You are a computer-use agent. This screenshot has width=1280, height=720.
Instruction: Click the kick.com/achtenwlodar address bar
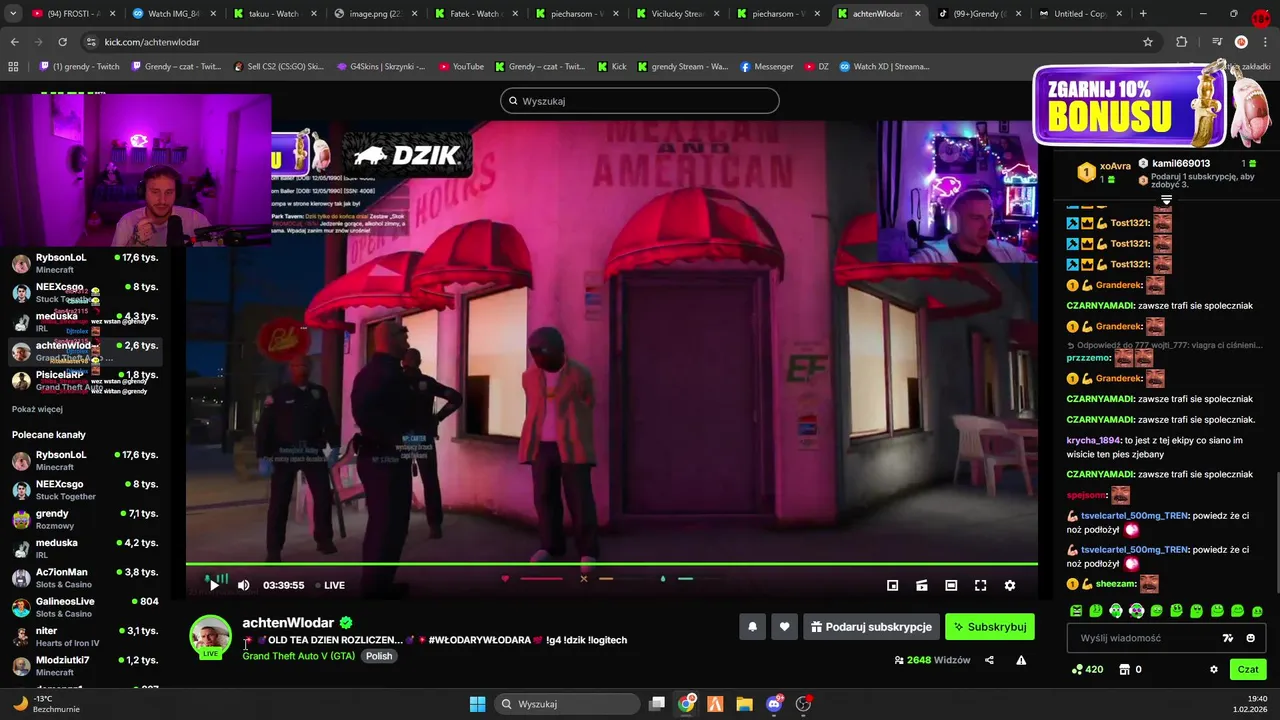620,42
